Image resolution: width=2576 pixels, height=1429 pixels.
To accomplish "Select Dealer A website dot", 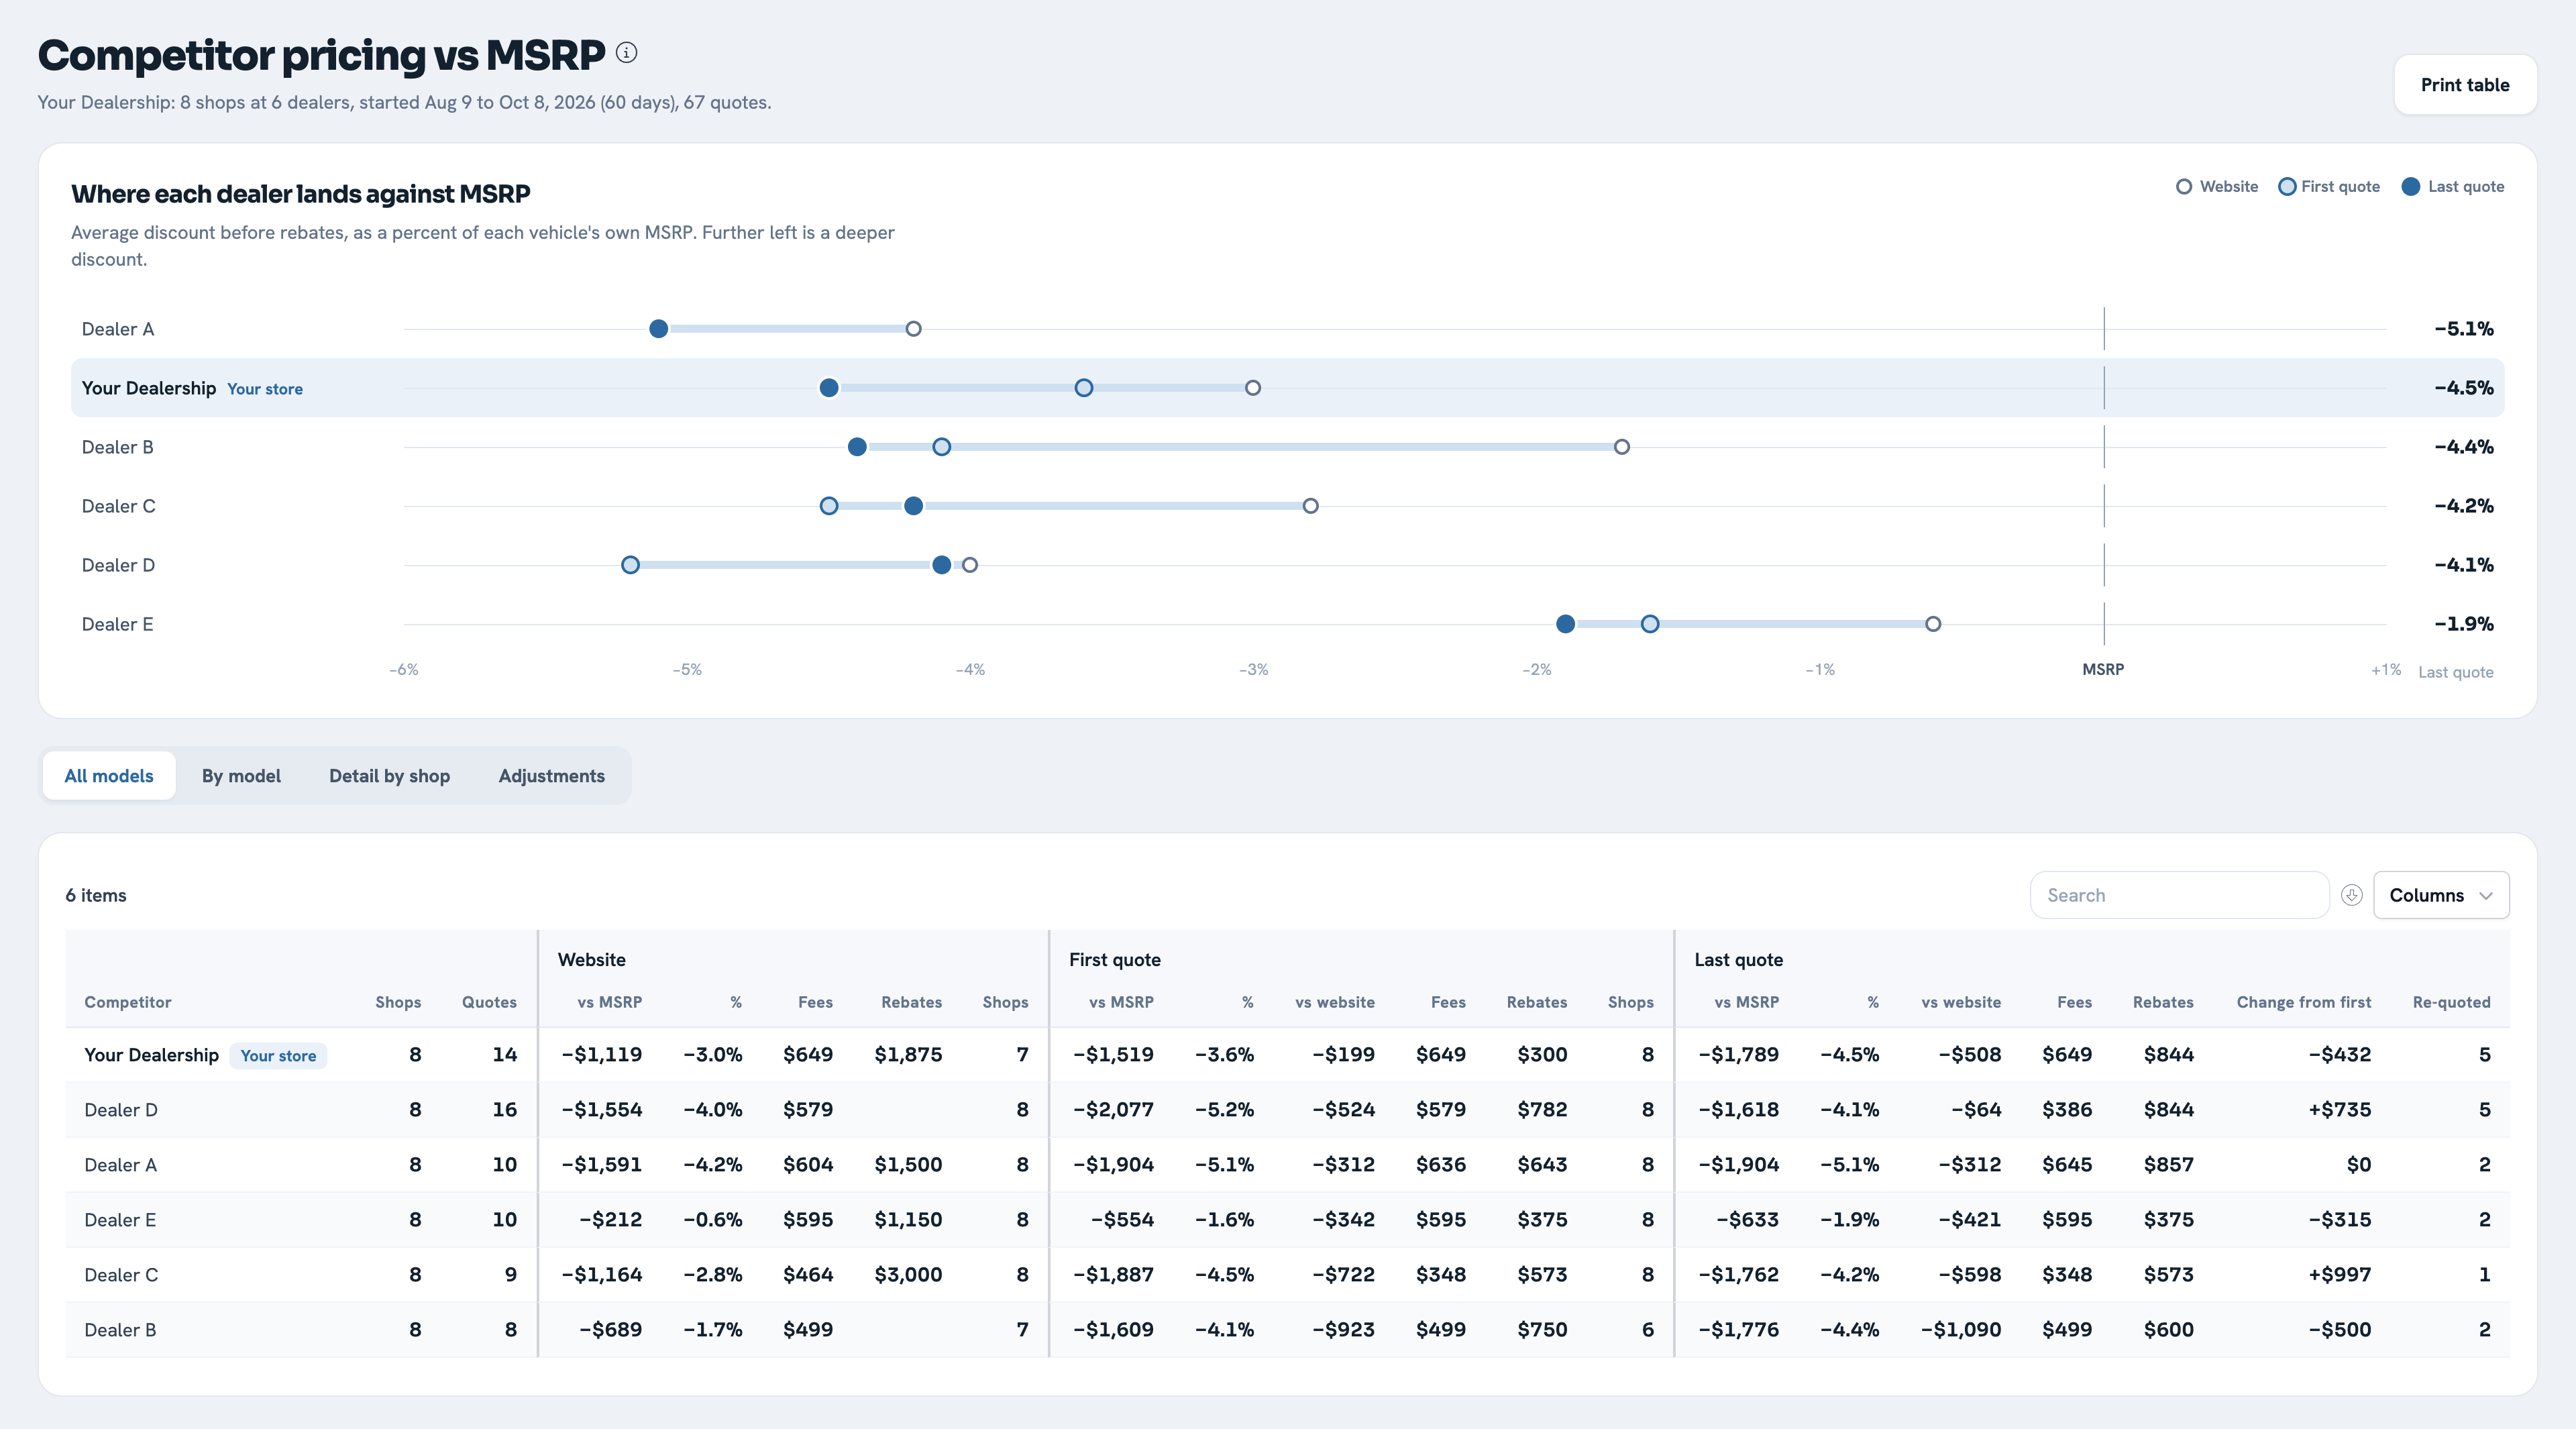I will click(x=913, y=329).
